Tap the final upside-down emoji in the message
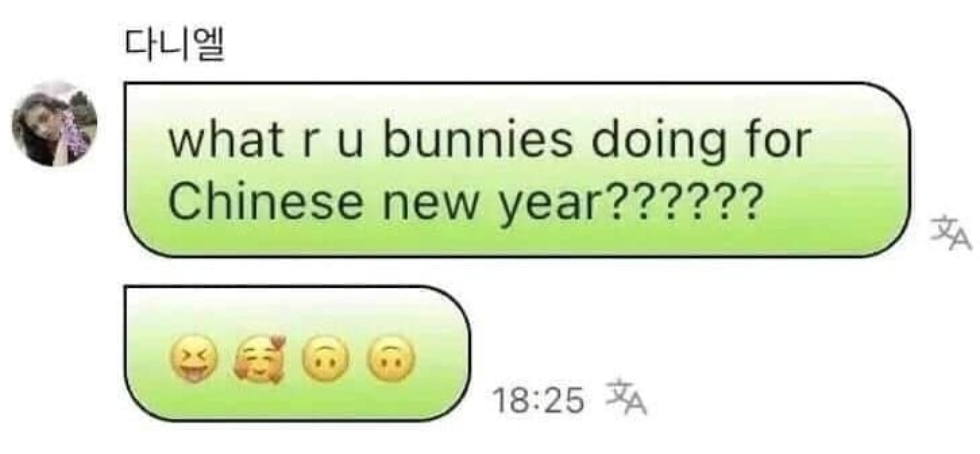 [x=391, y=359]
